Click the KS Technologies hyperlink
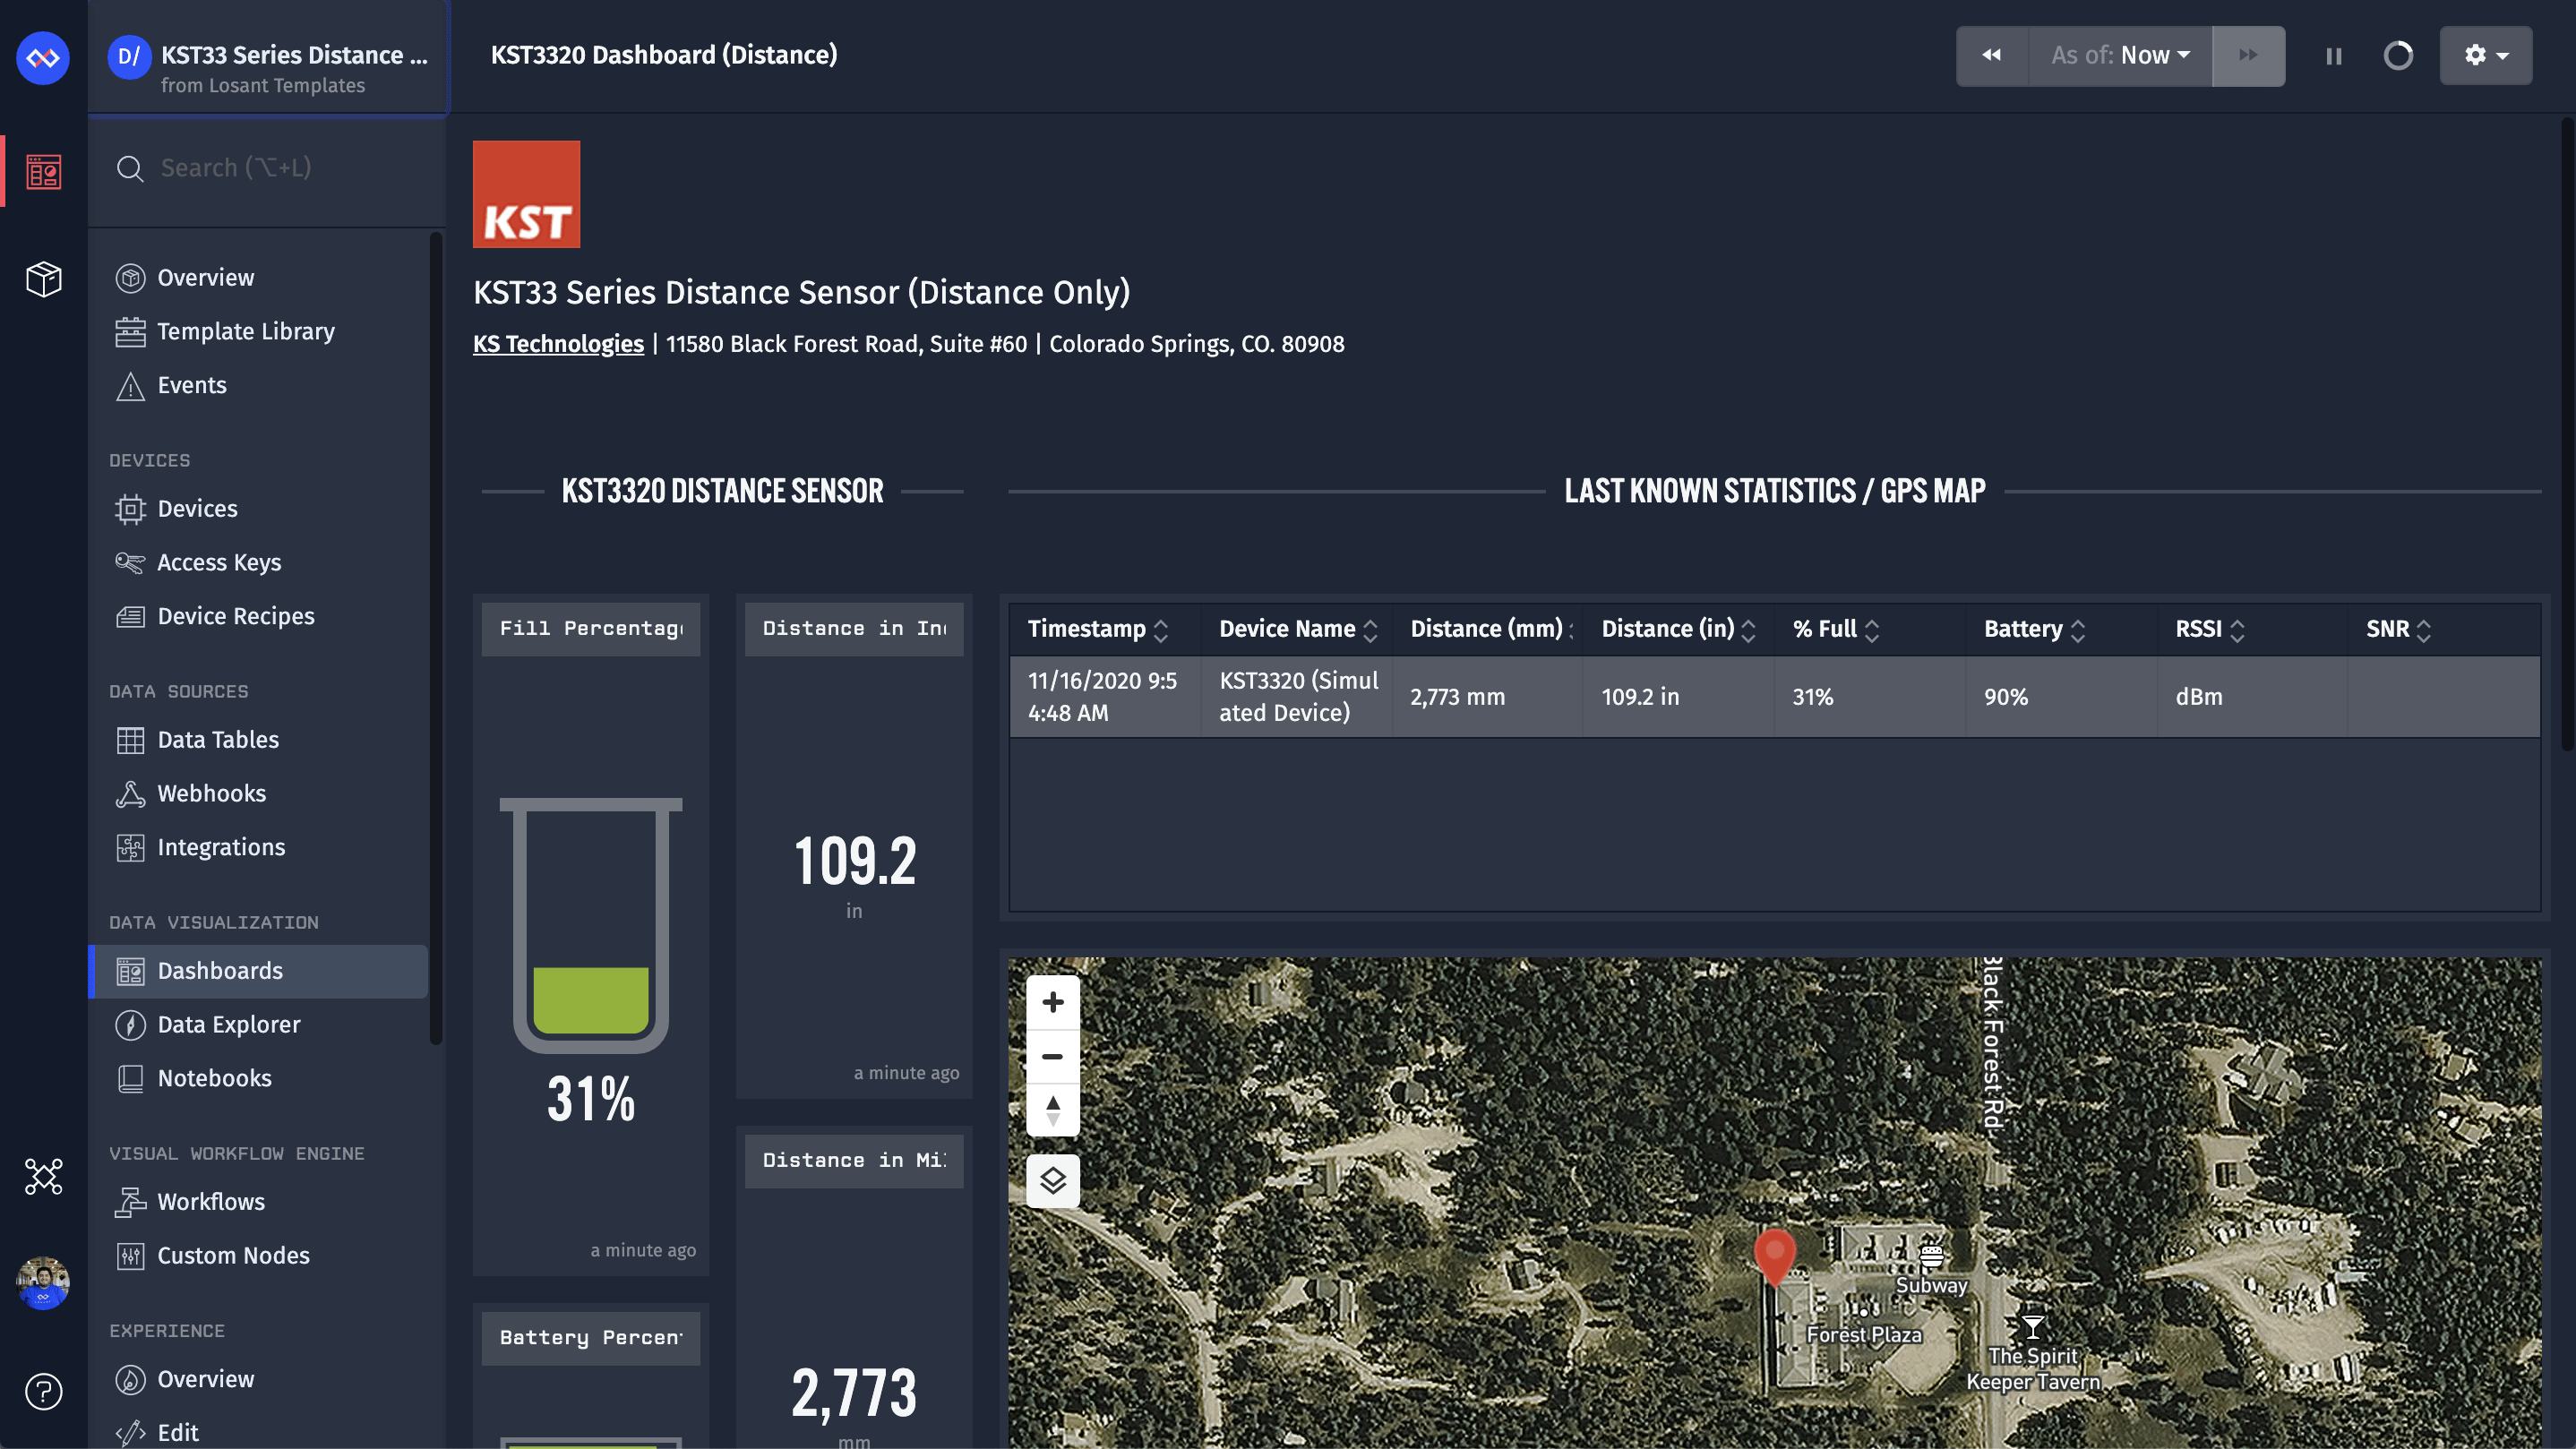2576x1449 pixels. click(x=557, y=345)
